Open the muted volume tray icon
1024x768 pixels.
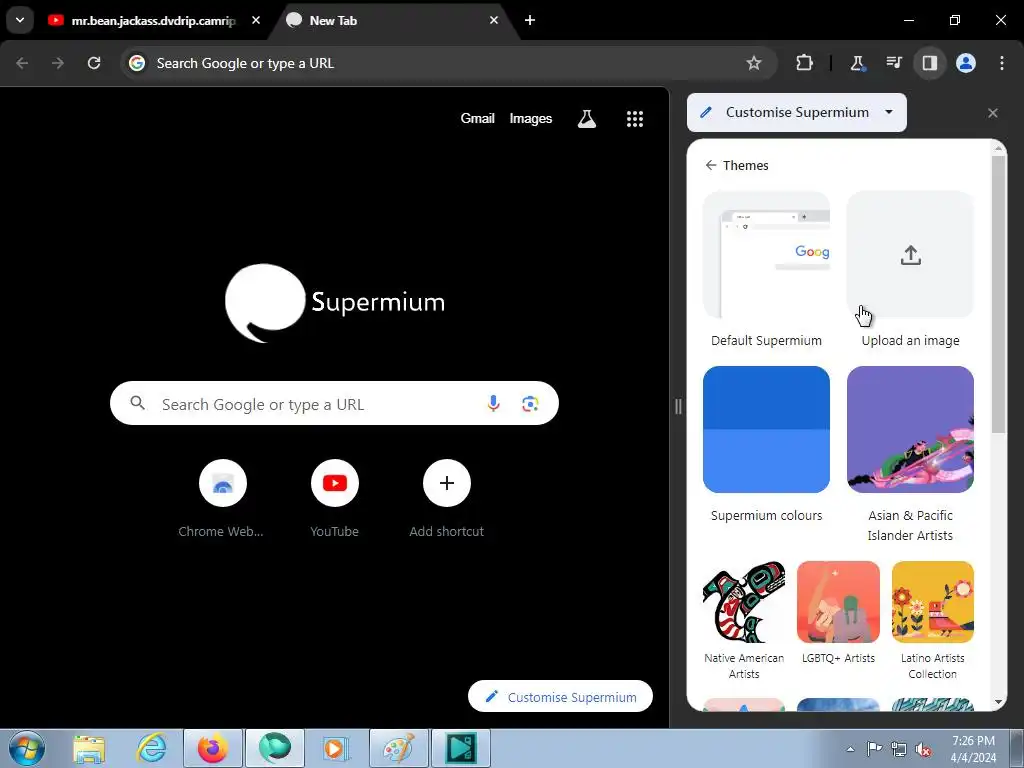click(923, 749)
